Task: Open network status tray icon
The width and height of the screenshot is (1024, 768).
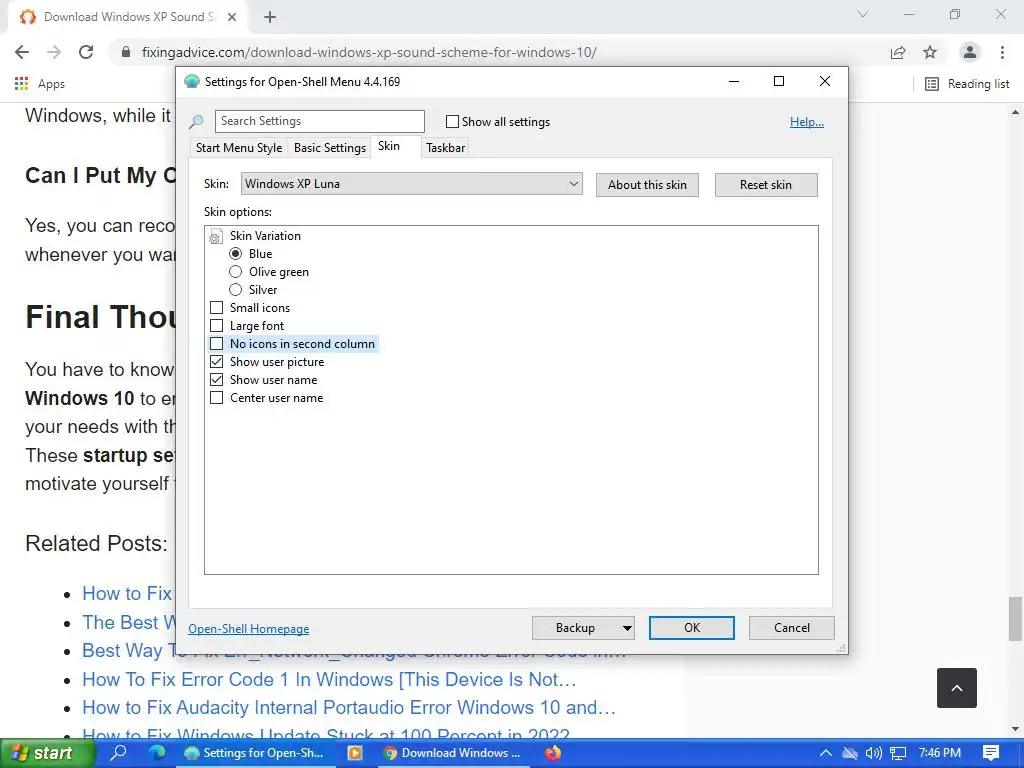Action: (898, 753)
